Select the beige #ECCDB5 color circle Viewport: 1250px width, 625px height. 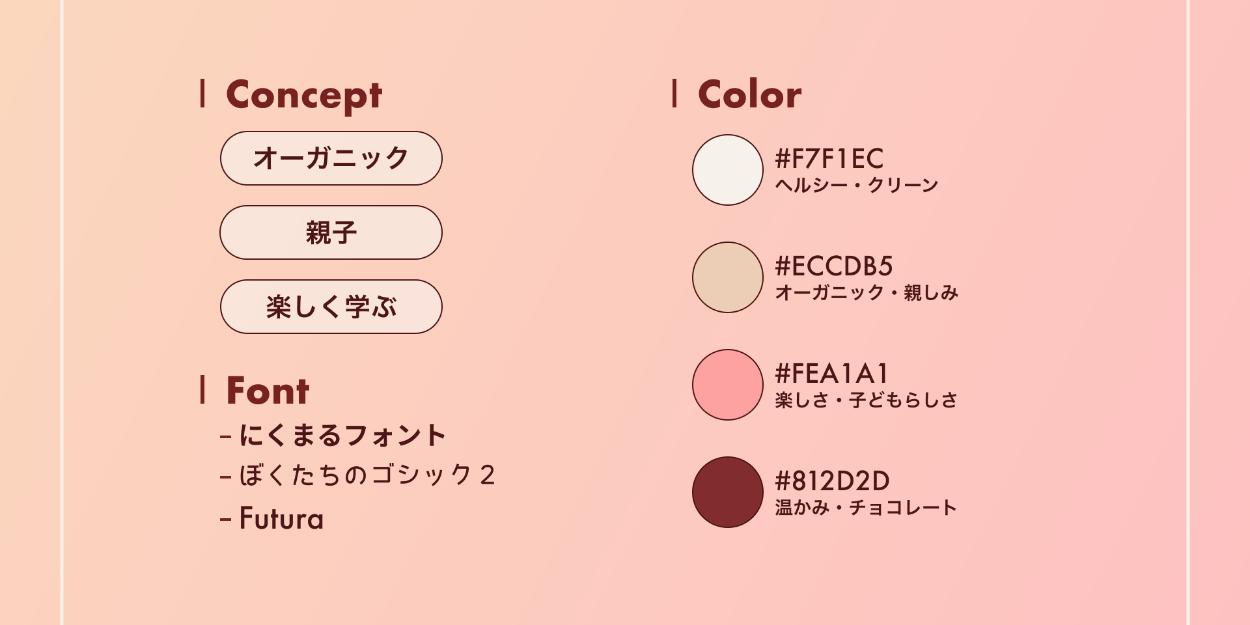[x=727, y=277]
